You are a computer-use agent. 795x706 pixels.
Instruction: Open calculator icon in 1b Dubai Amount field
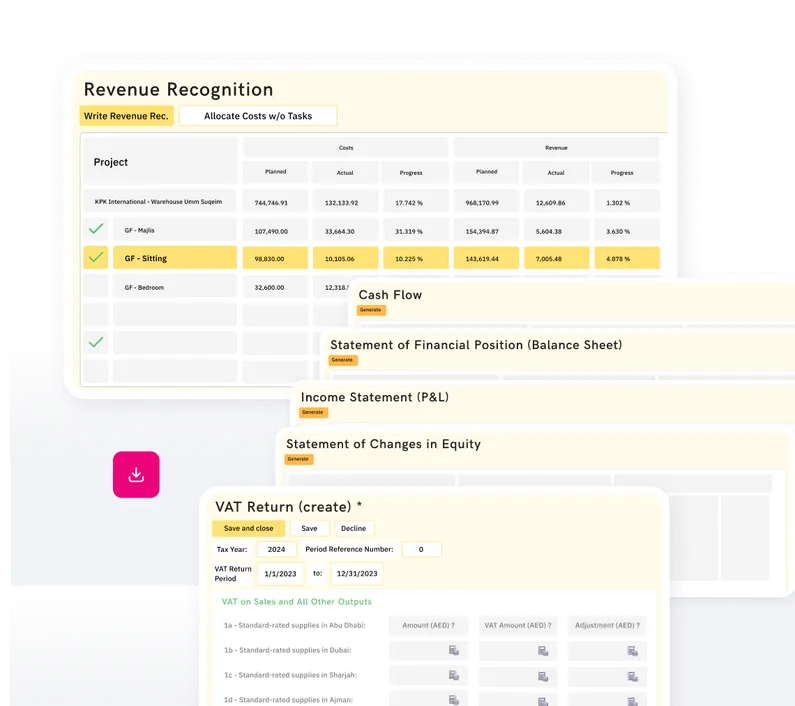click(x=454, y=650)
